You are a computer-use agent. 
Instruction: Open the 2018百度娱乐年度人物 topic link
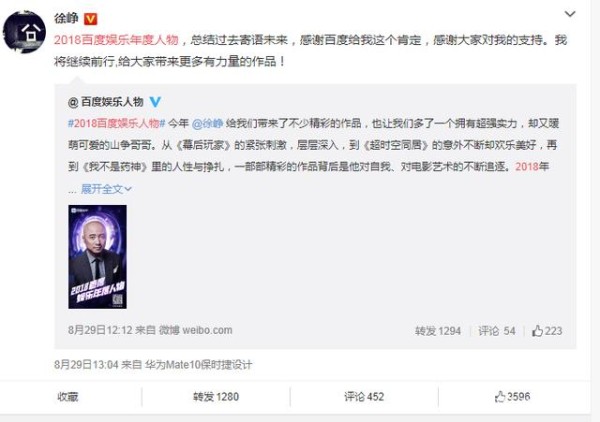(116, 40)
